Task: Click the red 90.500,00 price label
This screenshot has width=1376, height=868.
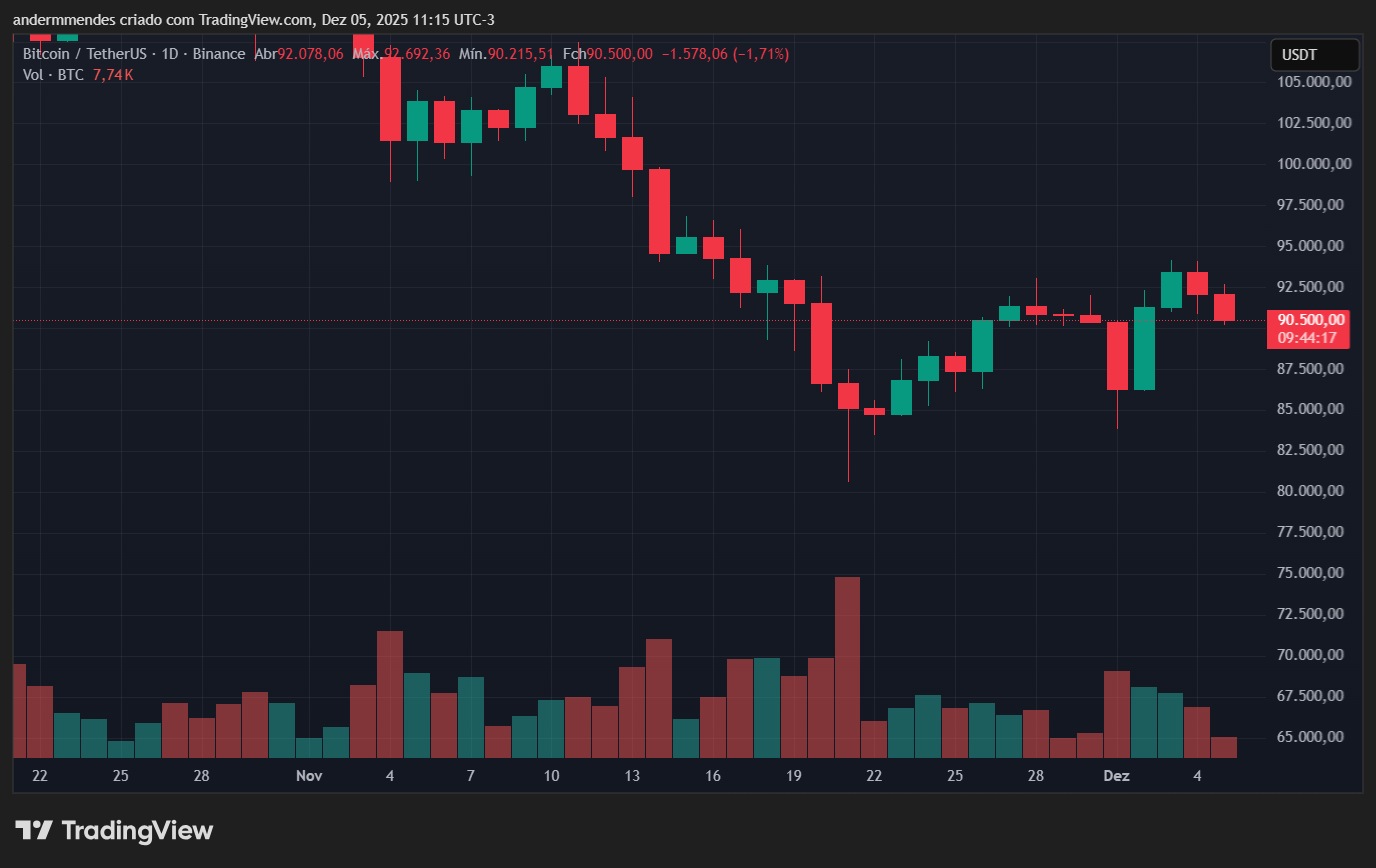Action: coord(1311,319)
